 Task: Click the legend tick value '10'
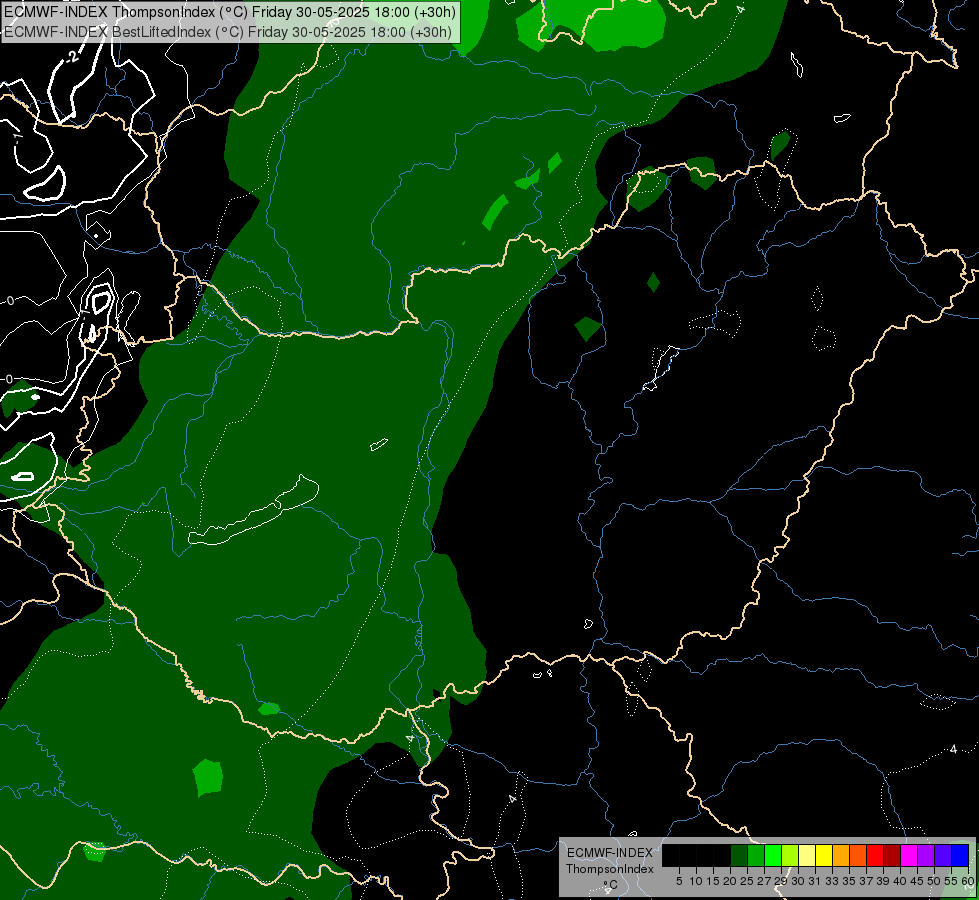tap(696, 881)
